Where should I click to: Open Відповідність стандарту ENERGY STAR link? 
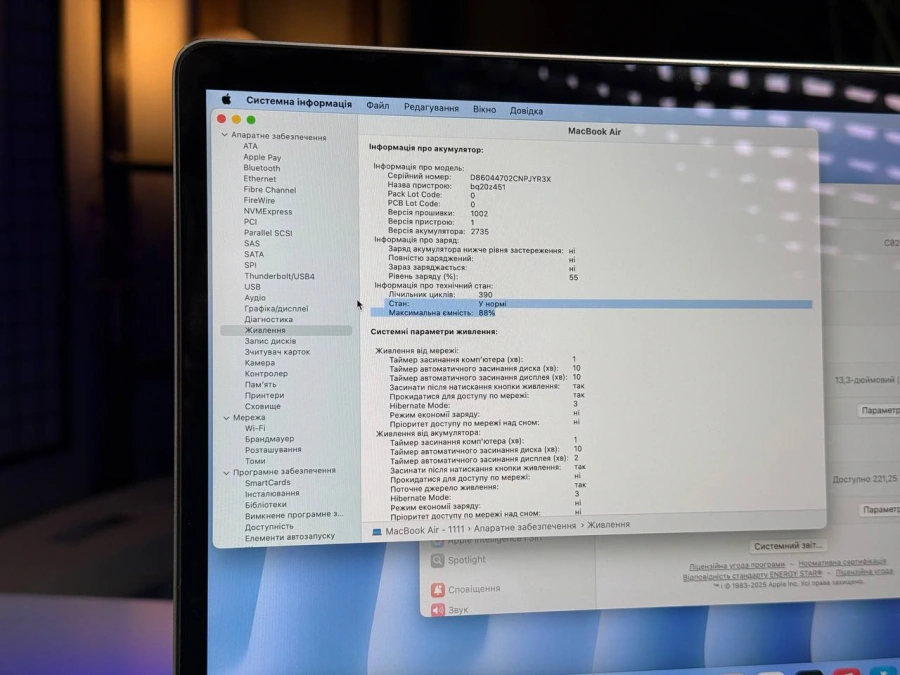752,575
